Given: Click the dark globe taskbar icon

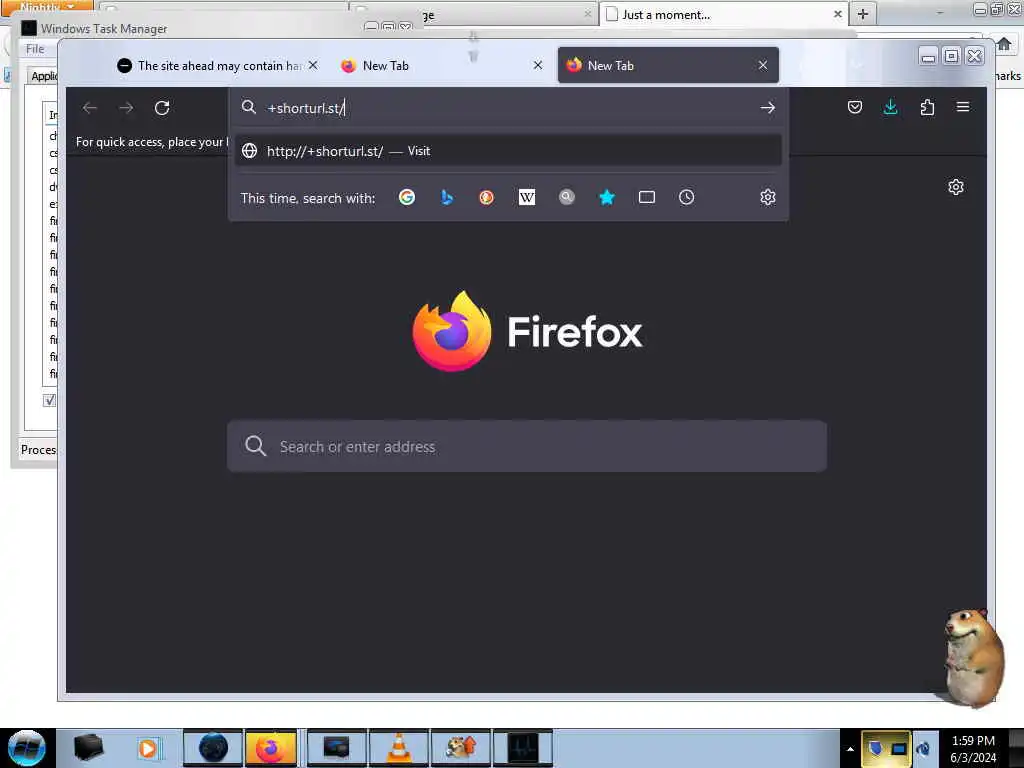Looking at the screenshot, I should [x=213, y=748].
